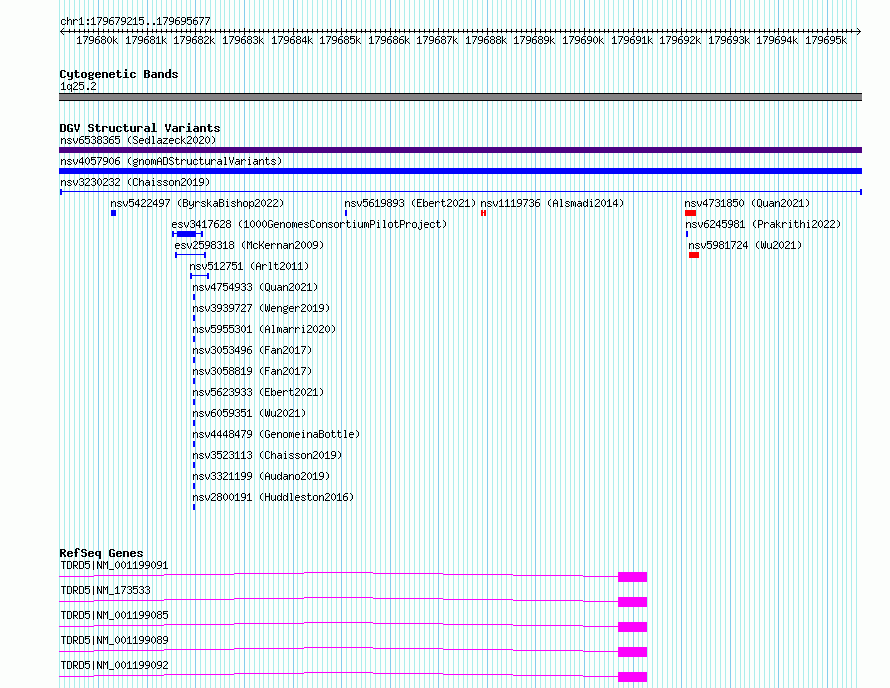Open TDRD5|NM_001199091 transcript label
This screenshot has height=688, width=890.
pos(114,565)
